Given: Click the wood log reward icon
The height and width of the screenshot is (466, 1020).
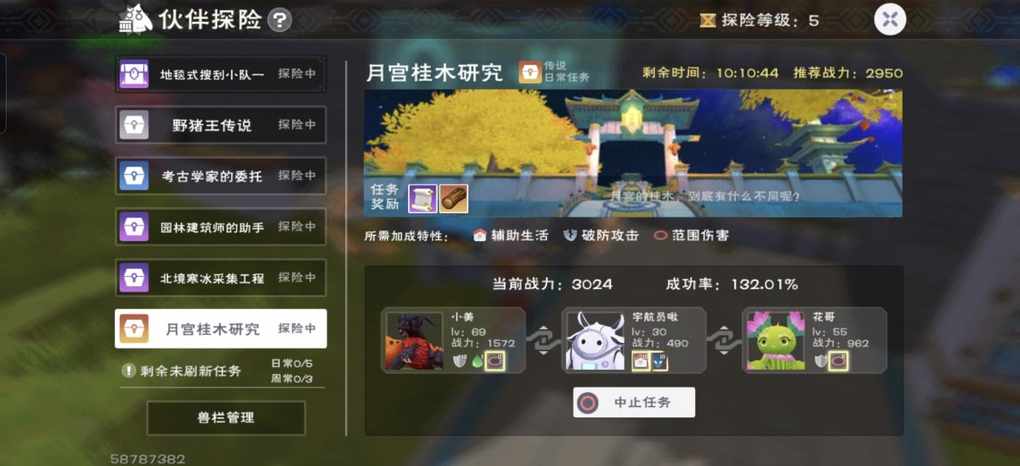Looking at the screenshot, I should pos(453,199).
